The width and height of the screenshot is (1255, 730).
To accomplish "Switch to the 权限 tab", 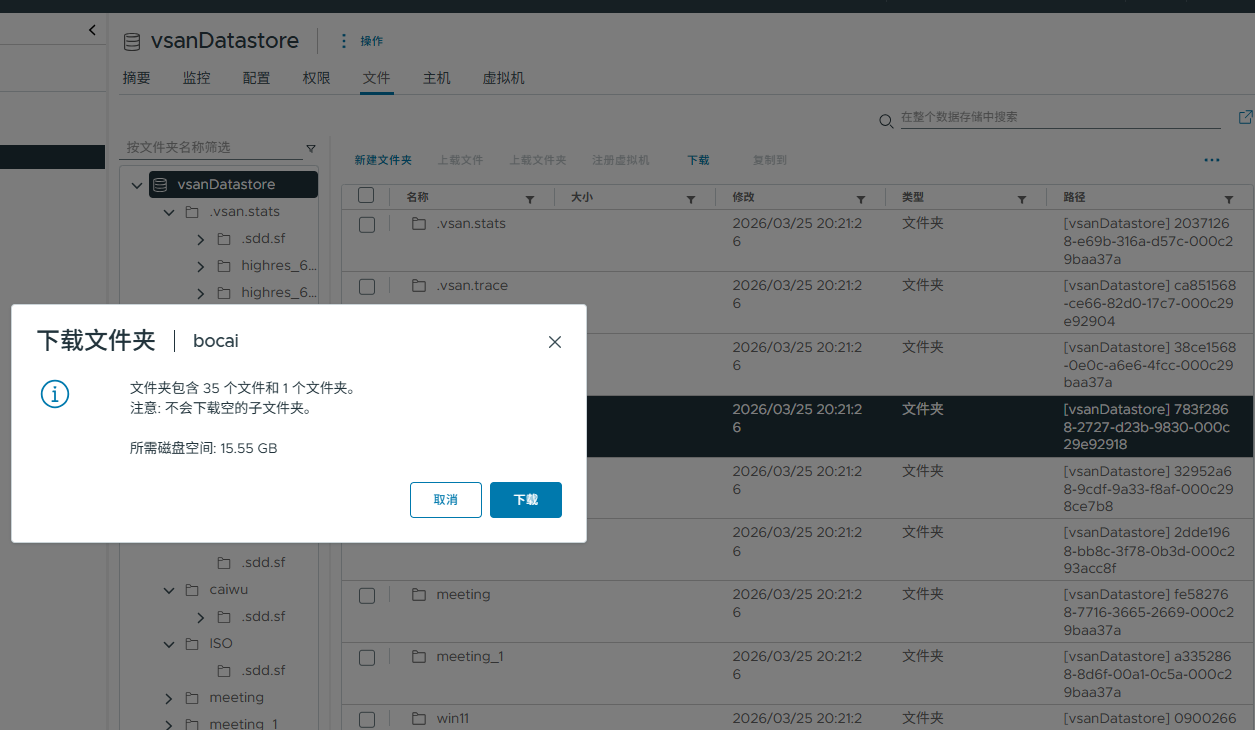I will pos(317,78).
